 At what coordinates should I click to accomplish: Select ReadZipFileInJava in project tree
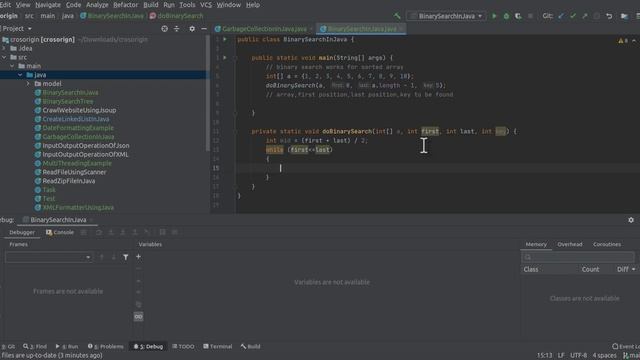(69, 181)
